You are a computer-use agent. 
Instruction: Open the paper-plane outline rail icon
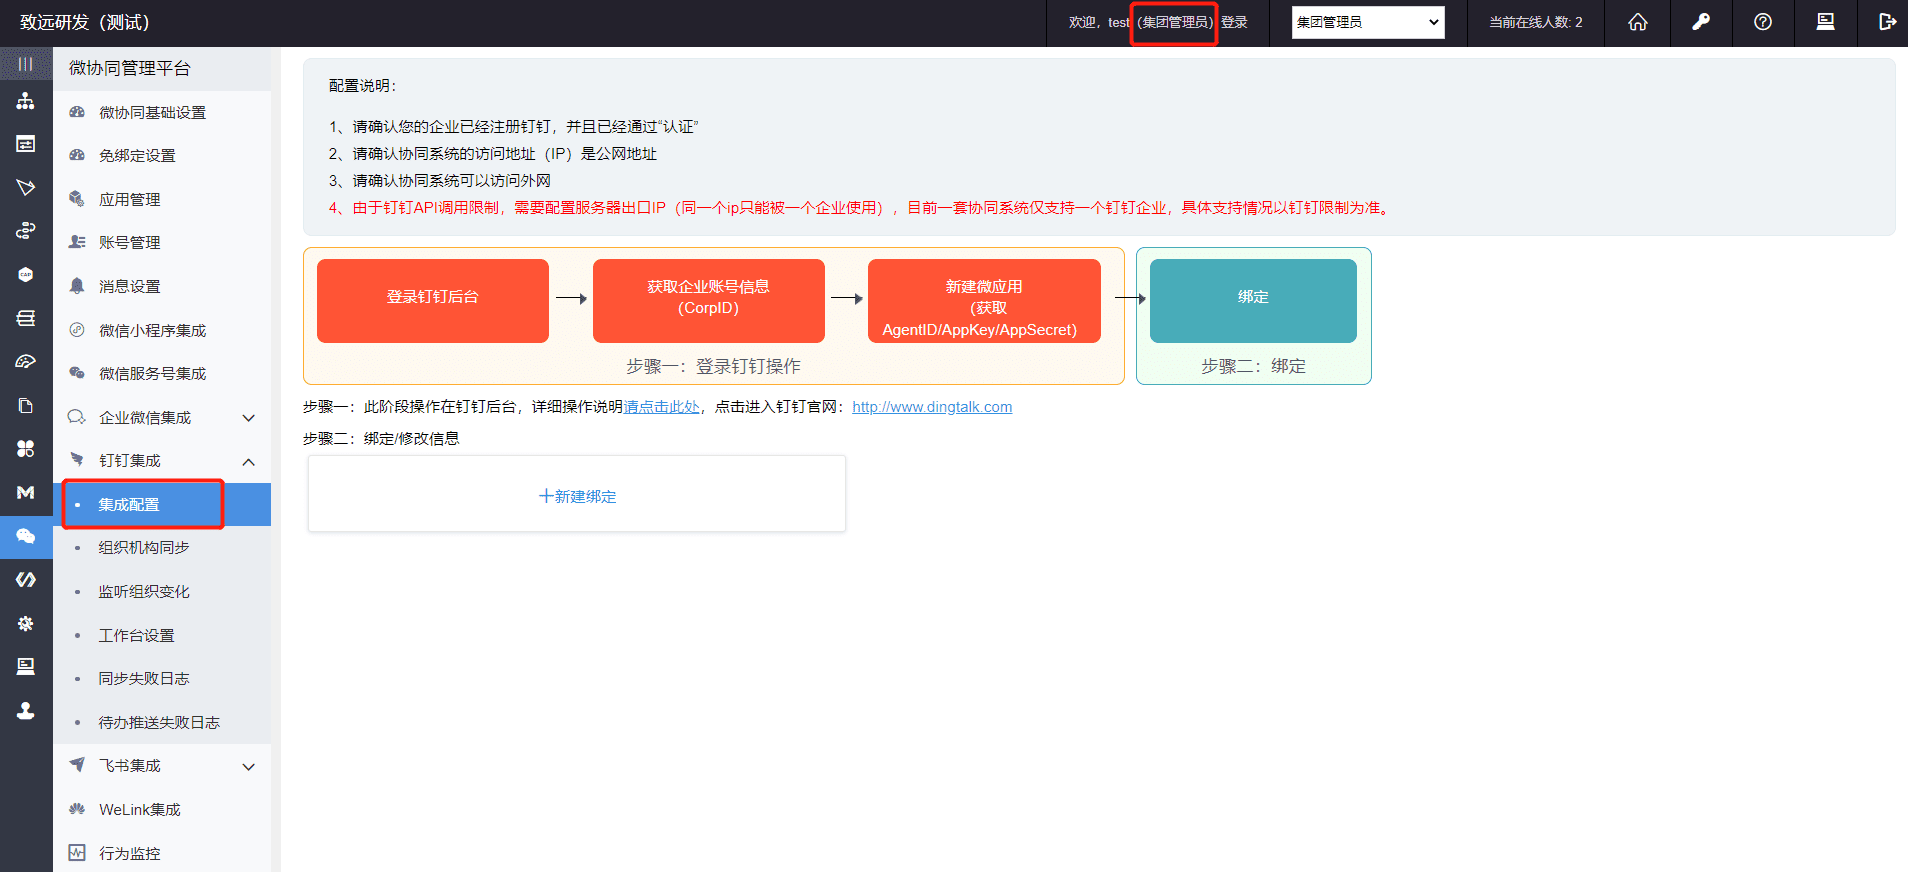26,188
